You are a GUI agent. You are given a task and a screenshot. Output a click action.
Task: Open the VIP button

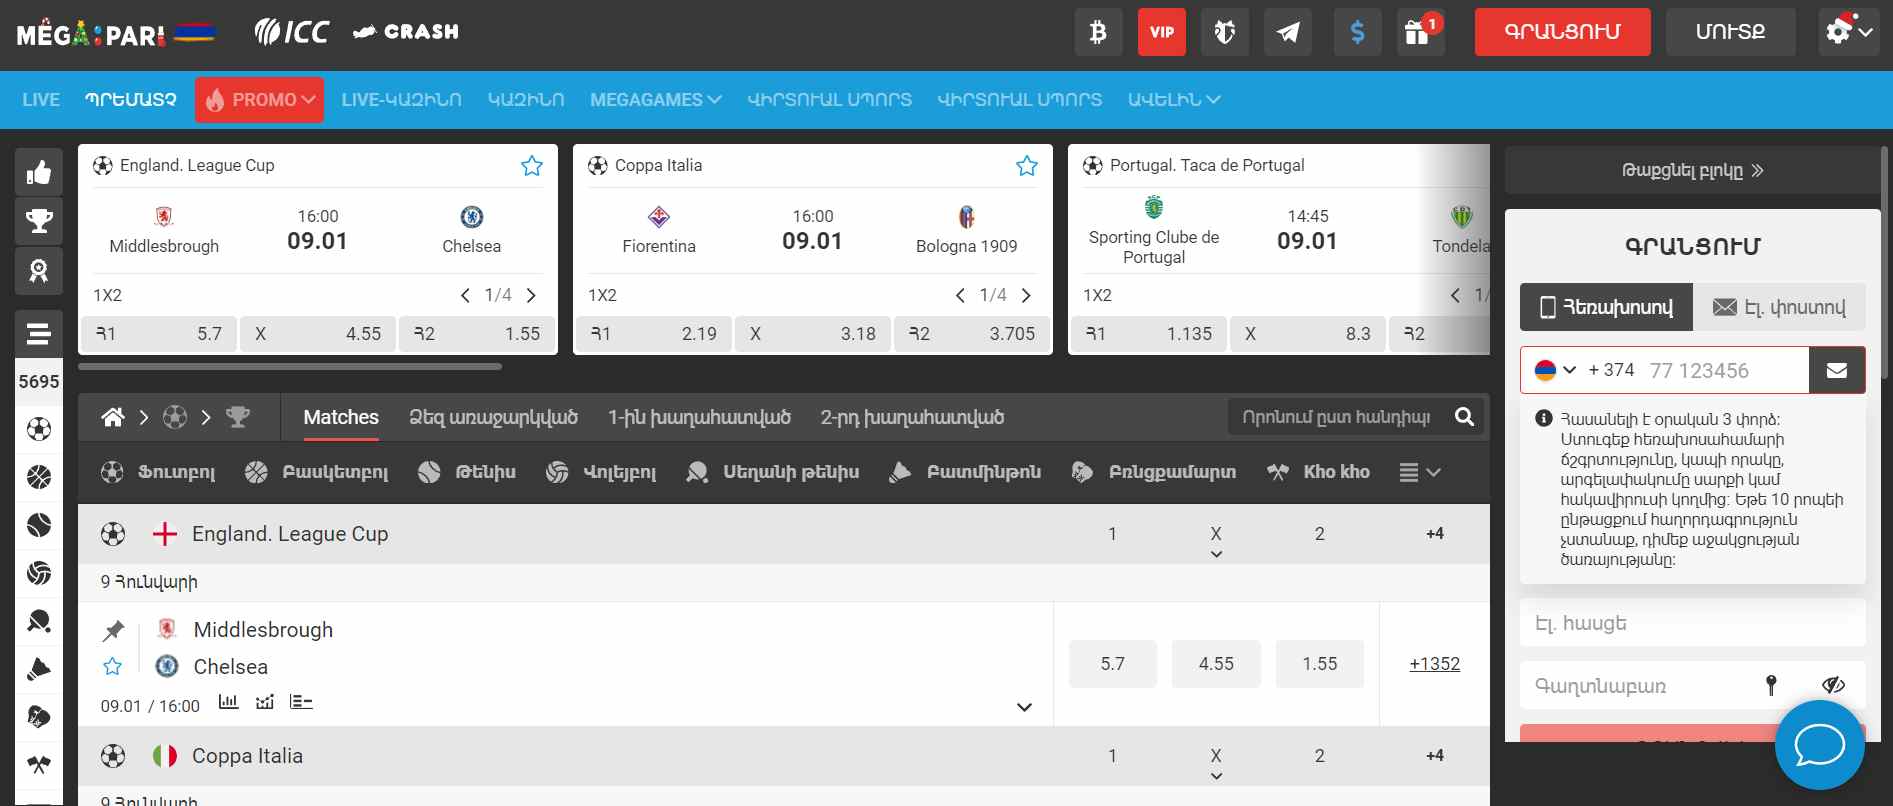tap(1162, 32)
